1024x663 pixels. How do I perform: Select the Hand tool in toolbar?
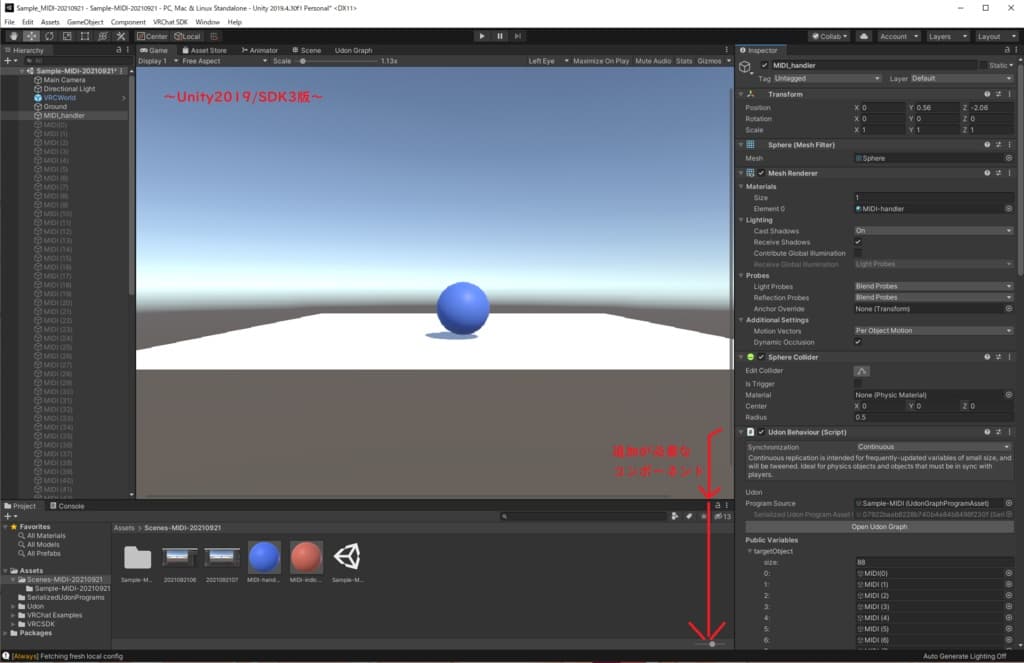tap(12, 36)
